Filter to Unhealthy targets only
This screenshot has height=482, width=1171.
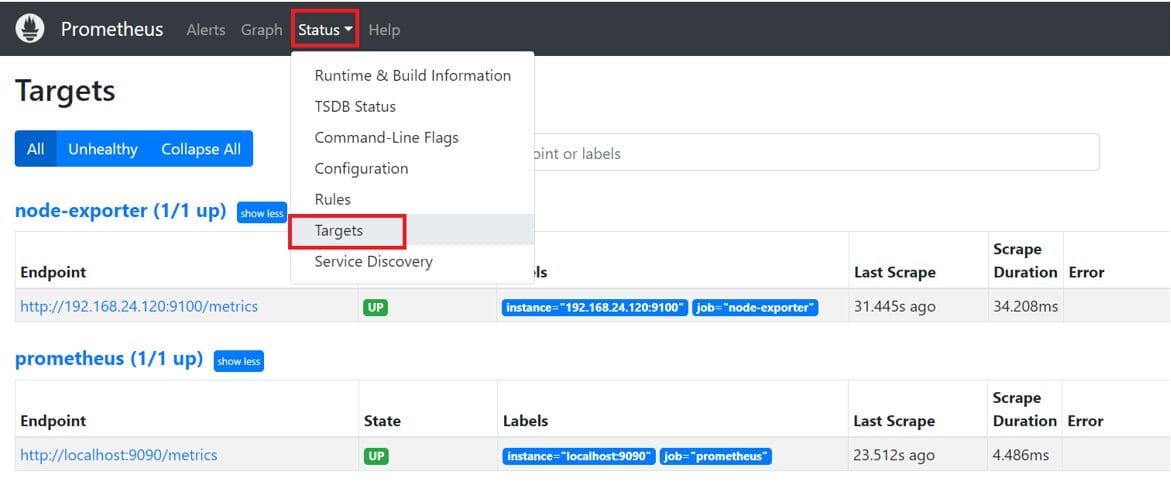pos(102,149)
